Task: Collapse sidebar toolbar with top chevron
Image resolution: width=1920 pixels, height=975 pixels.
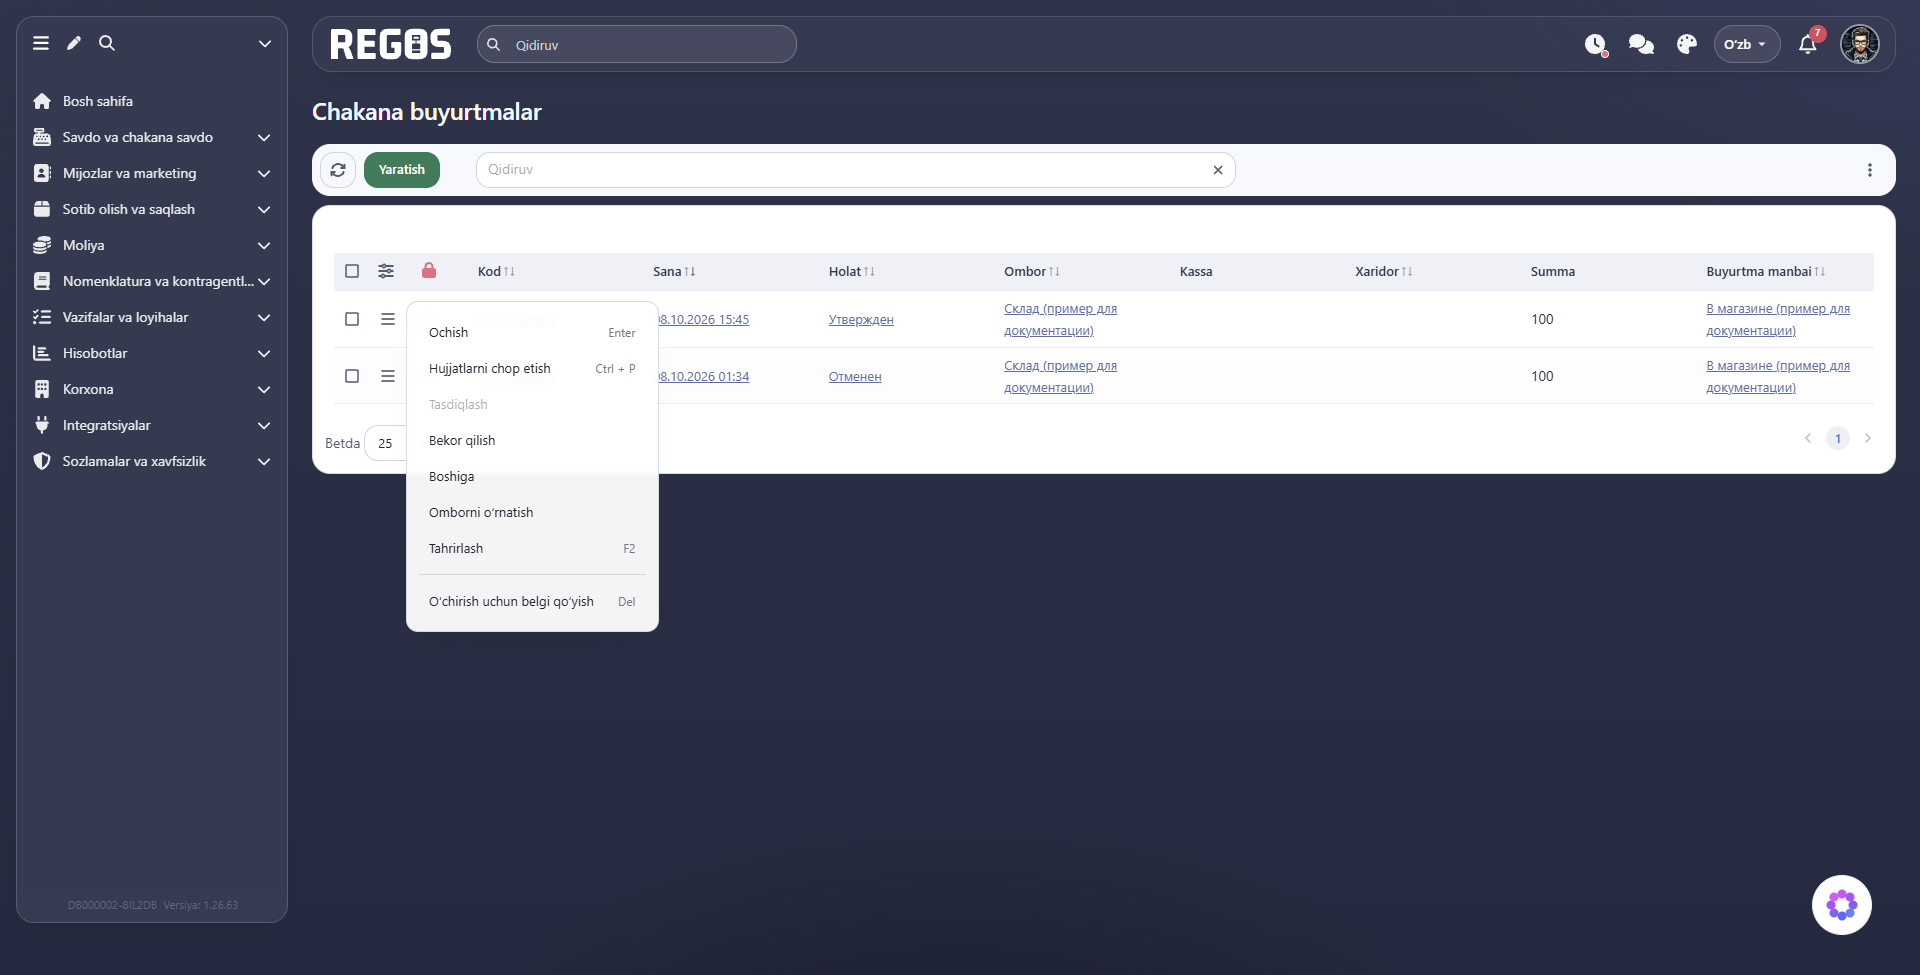Action: [265, 43]
